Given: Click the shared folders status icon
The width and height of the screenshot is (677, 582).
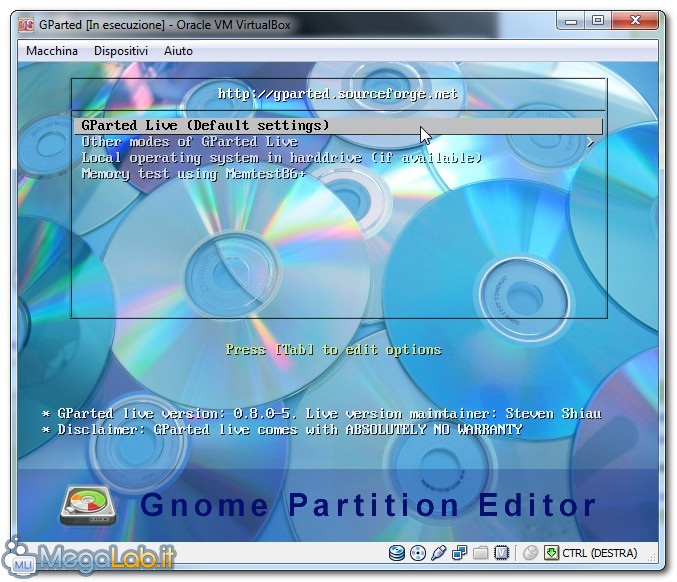Looking at the screenshot, I should click(481, 553).
